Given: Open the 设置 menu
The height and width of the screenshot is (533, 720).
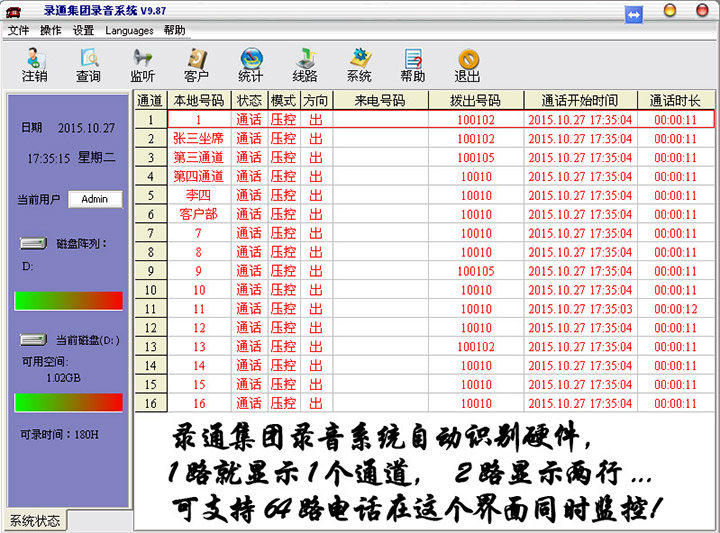Looking at the screenshot, I should click(83, 30).
